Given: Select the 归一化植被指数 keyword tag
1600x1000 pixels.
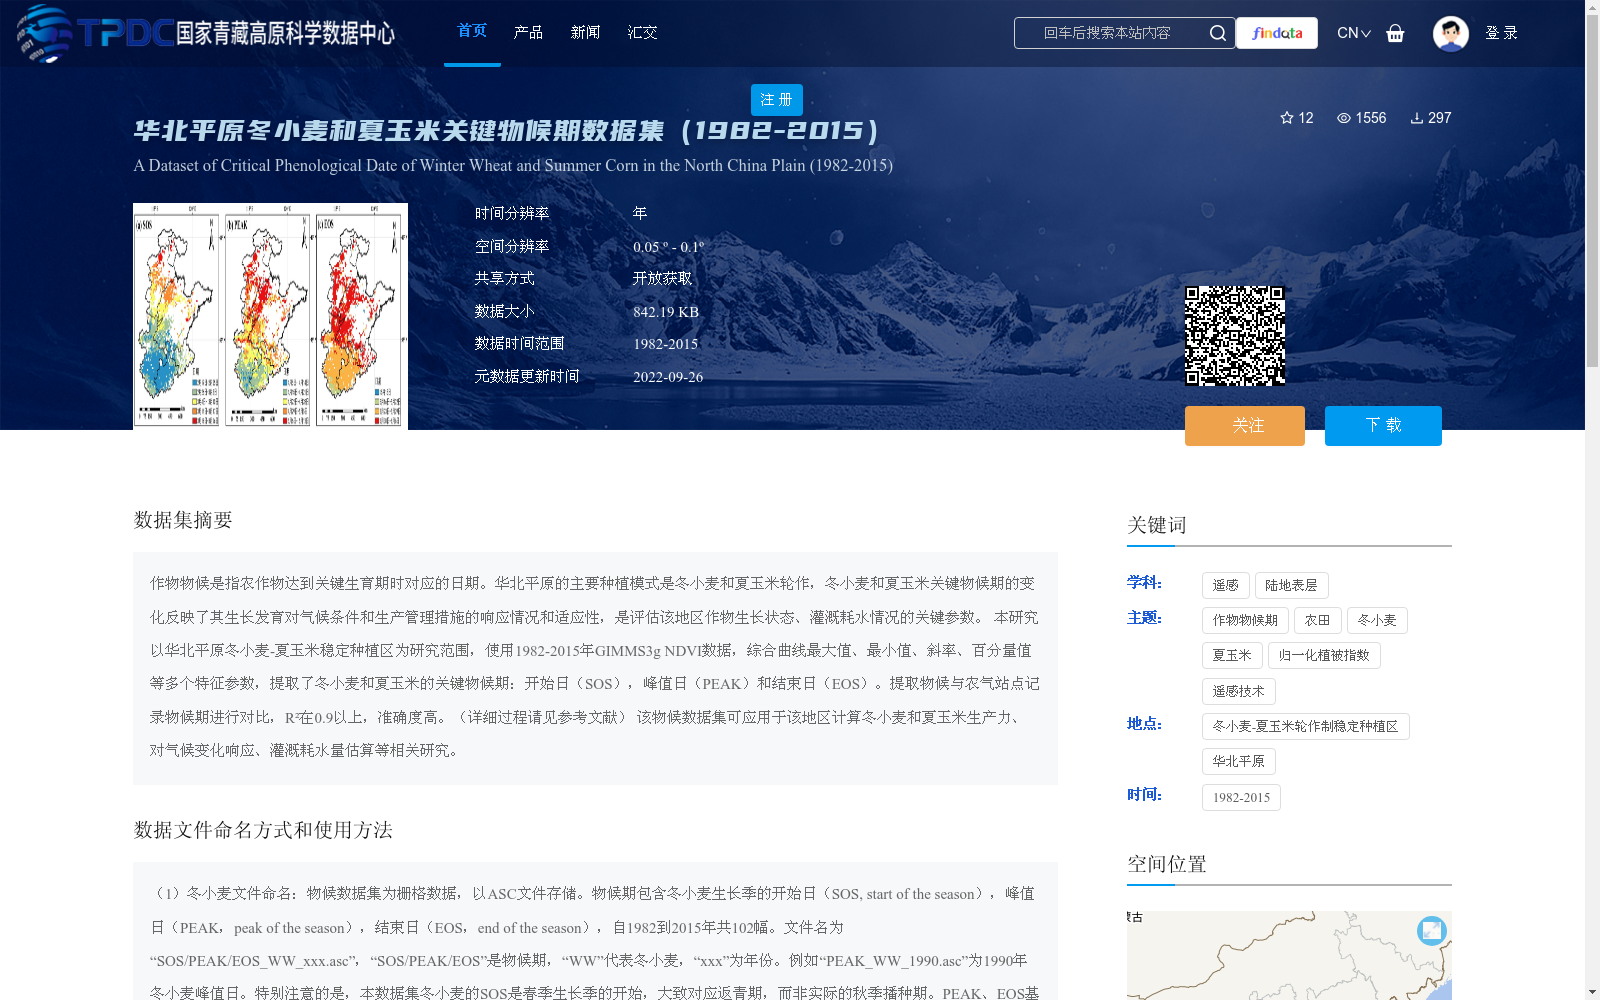Looking at the screenshot, I should click(1324, 656).
